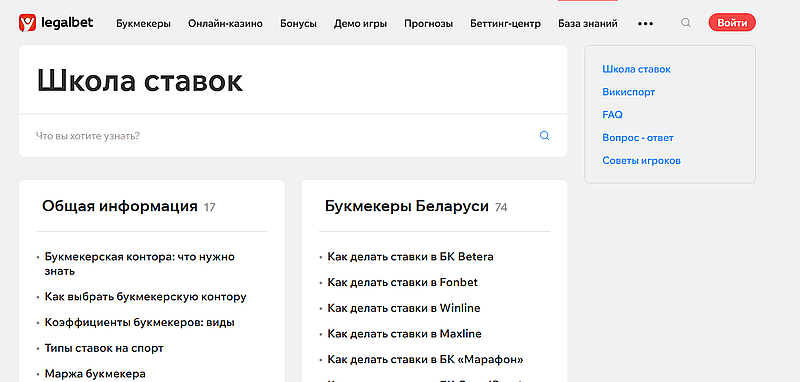The image size is (800, 382).
Task: Go to Бонусы section
Action: (298, 23)
